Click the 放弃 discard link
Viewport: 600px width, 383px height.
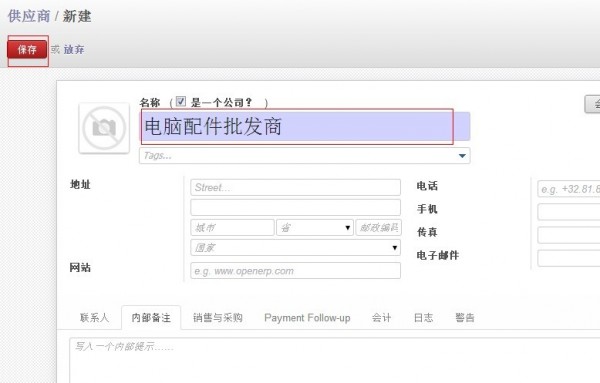click(x=74, y=50)
